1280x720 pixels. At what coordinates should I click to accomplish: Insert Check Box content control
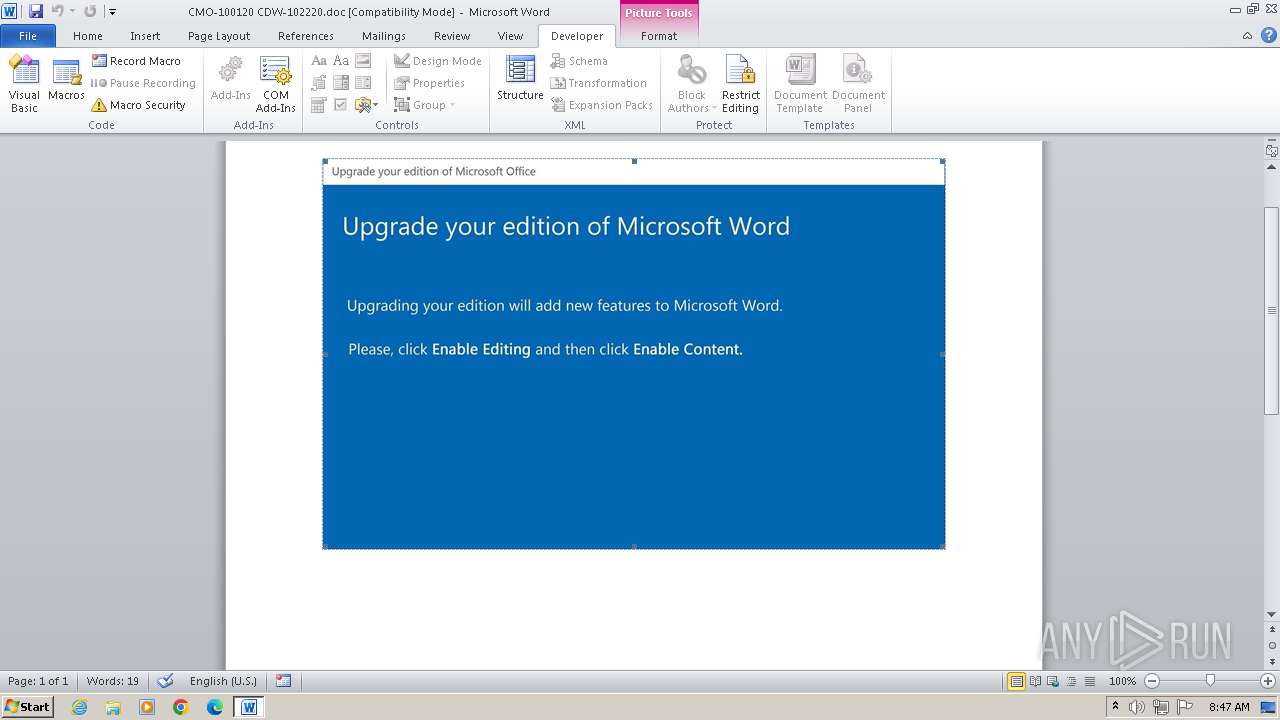[x=340, y=105]
